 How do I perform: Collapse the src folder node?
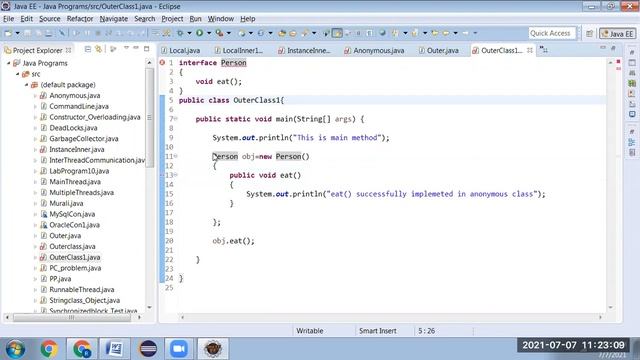[x=18, y=74]
